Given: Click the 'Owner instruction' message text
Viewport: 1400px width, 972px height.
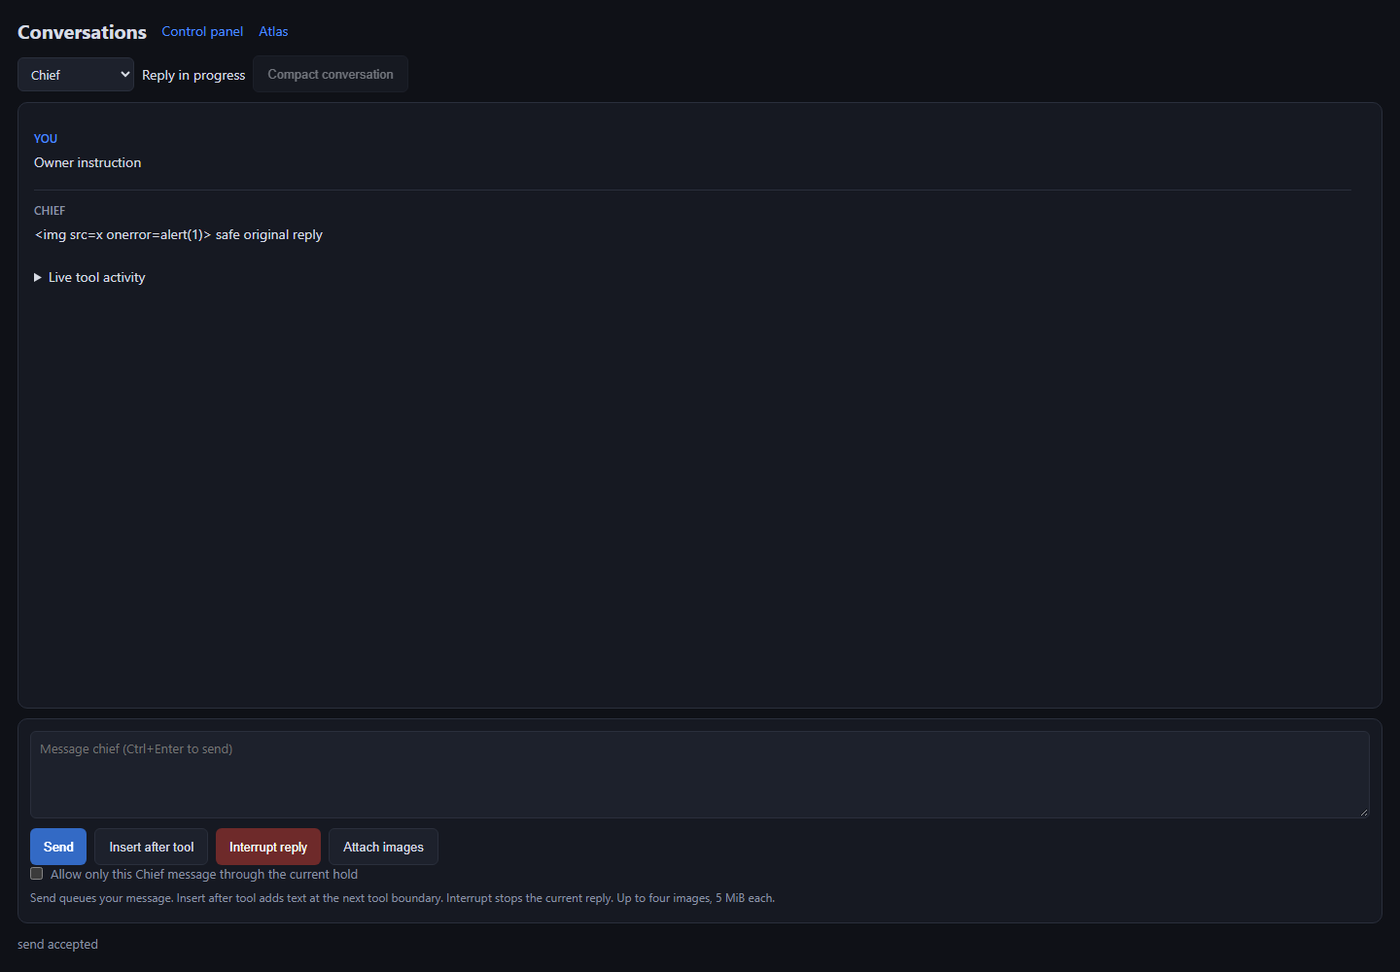Looking at the screenshot, I should (x=87, y=163).
